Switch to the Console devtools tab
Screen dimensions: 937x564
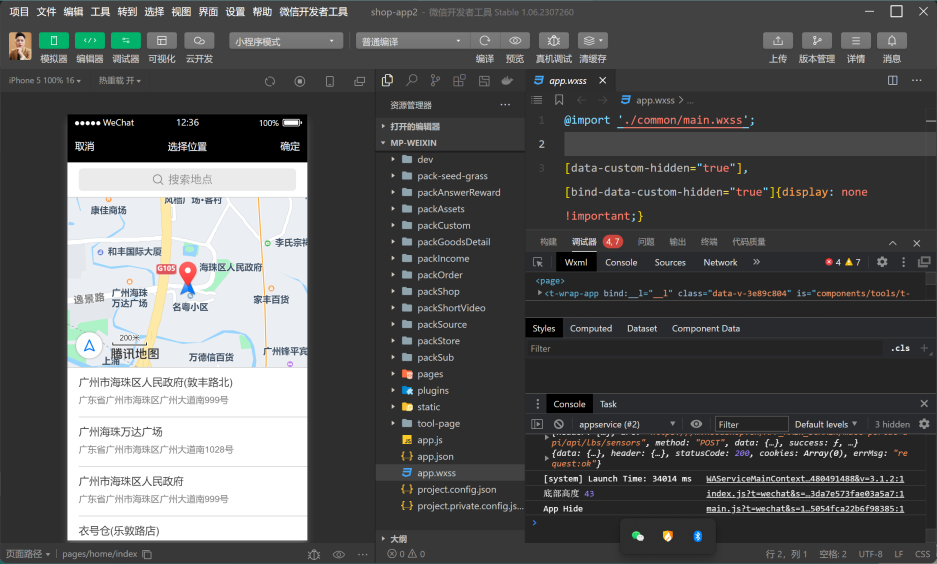click(x=621, y=262)
